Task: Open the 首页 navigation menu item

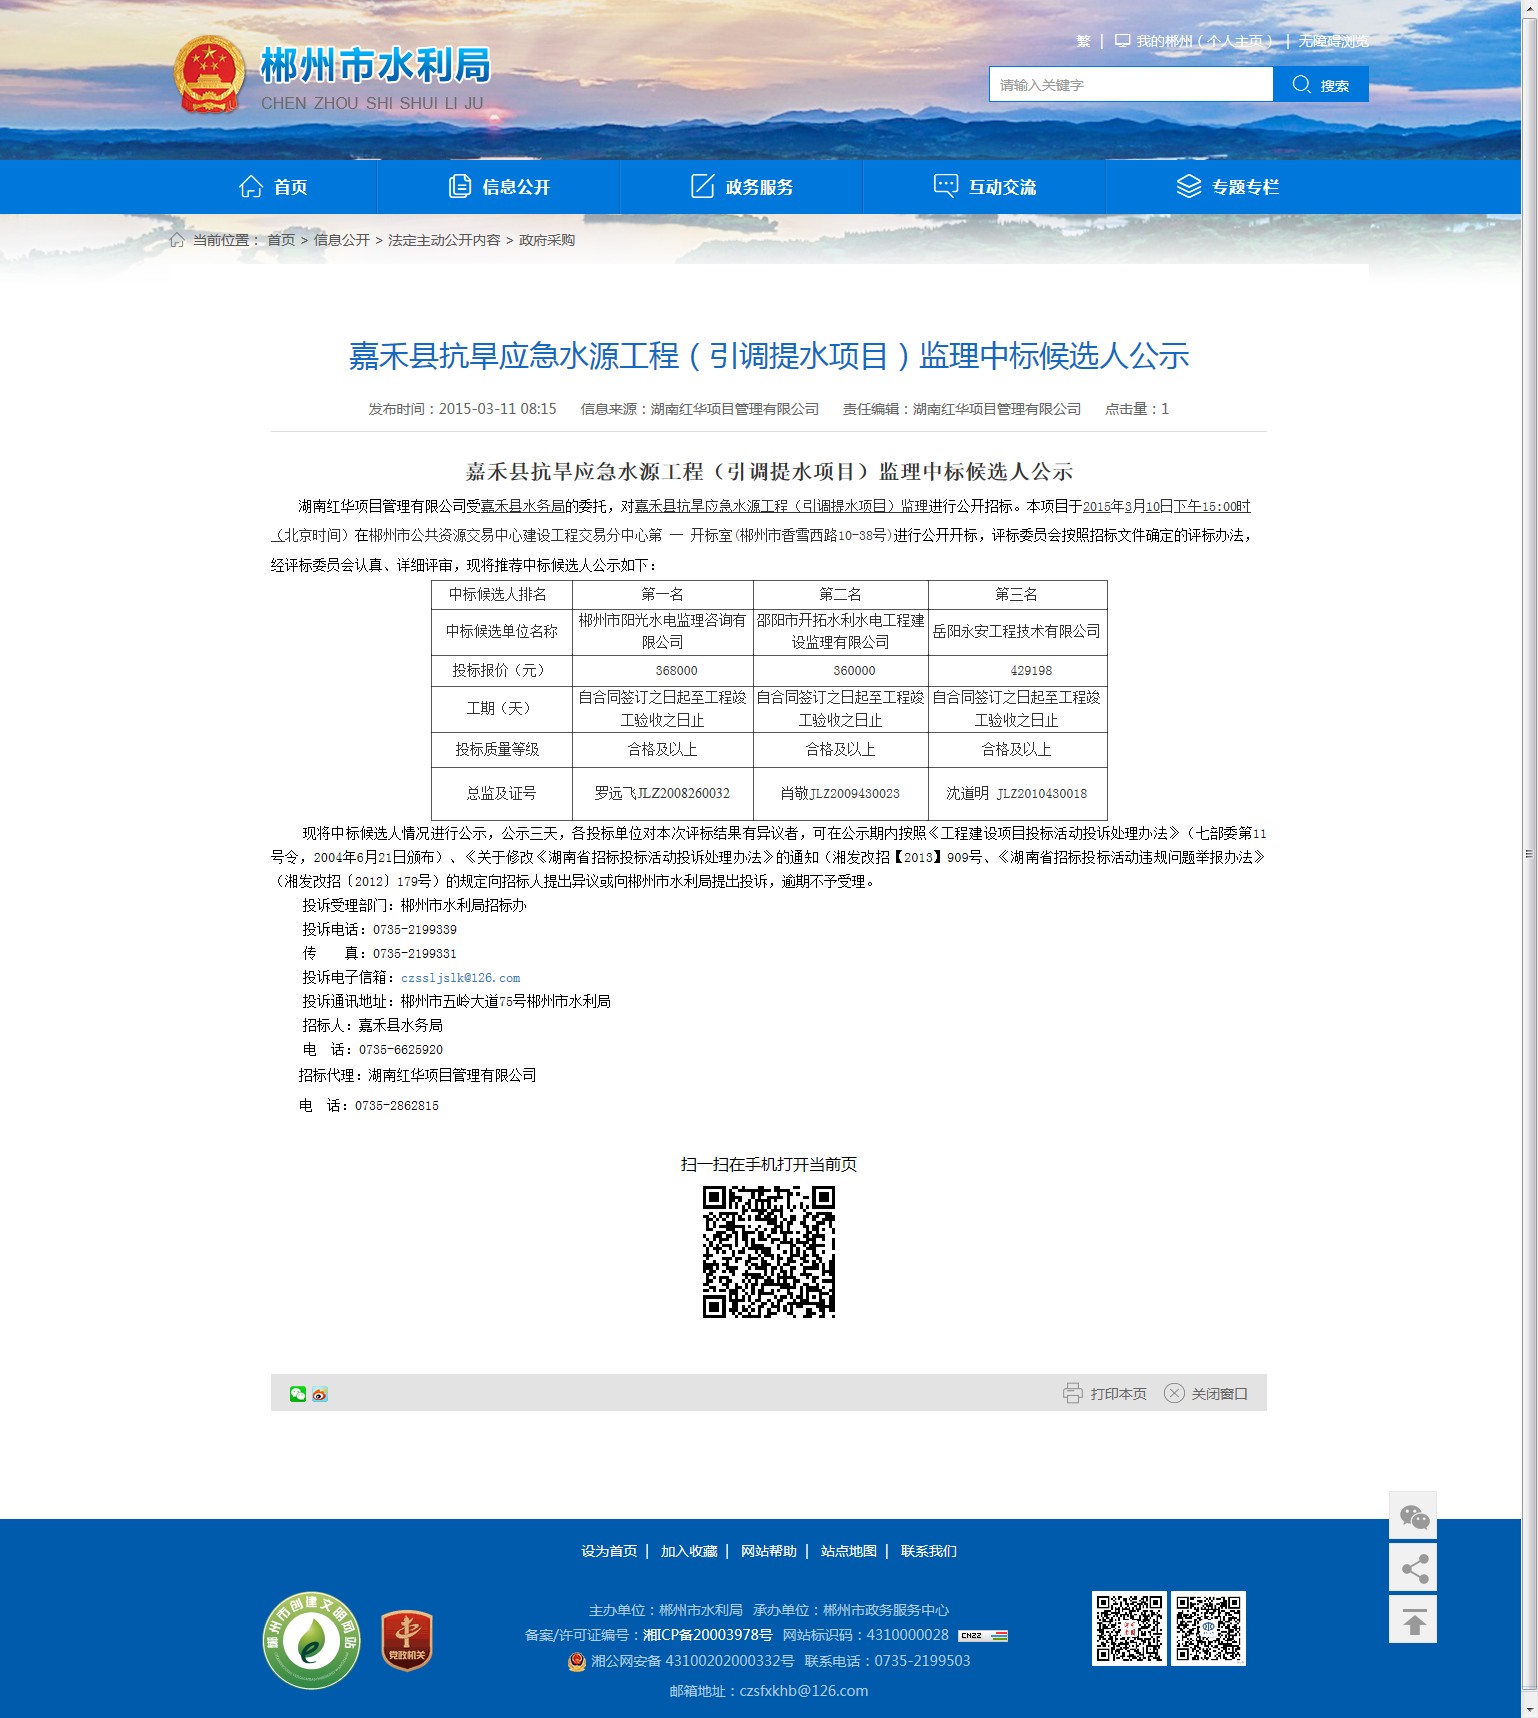Action: click(273, 187)
